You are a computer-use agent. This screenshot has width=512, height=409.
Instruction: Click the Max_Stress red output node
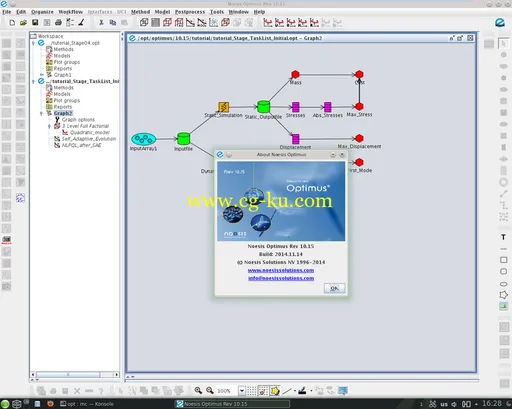pos(359,106)
